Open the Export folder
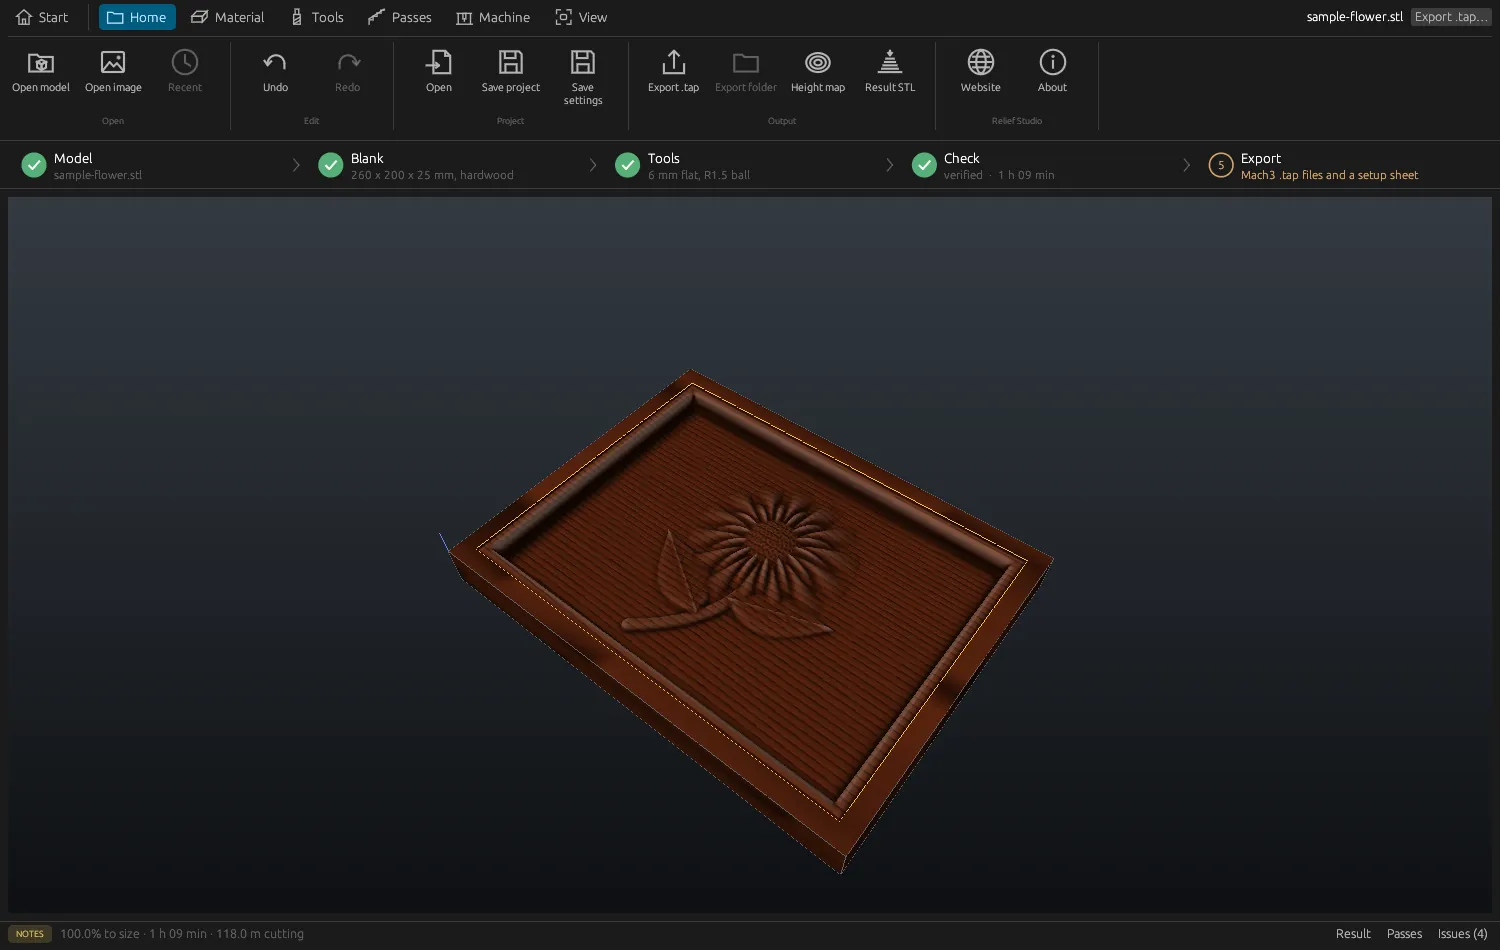 (x=746, y=72)
